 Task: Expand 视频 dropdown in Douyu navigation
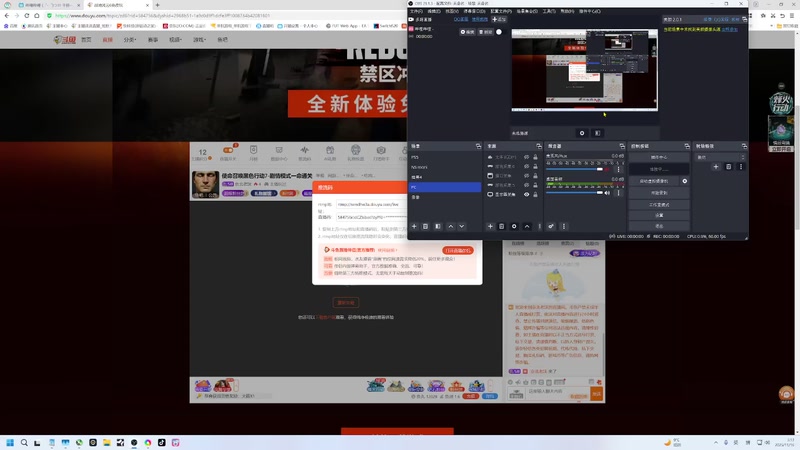point(175,39)
